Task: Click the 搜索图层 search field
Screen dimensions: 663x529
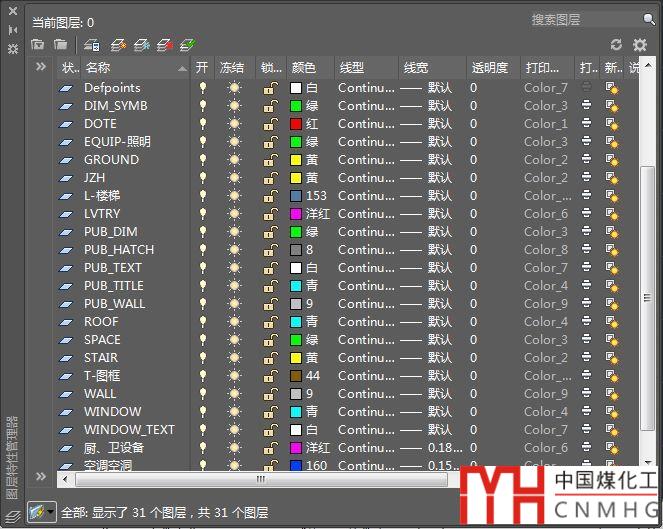Action: (x=586, y=19)
